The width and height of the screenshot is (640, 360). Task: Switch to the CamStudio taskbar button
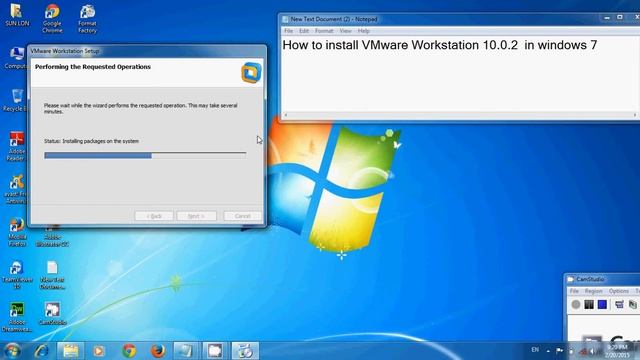215,351
